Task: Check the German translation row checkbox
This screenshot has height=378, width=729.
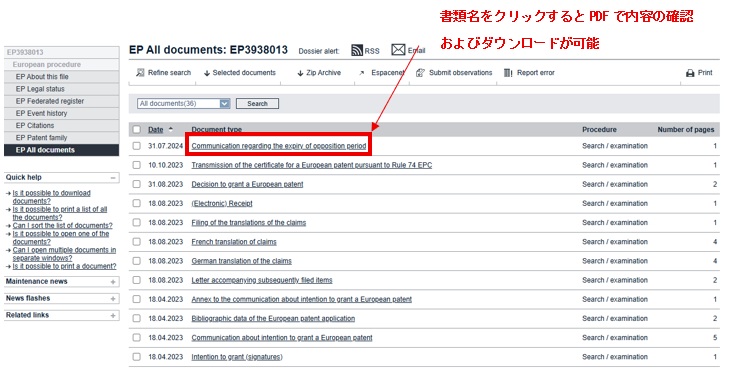Action: coord(136,261)
